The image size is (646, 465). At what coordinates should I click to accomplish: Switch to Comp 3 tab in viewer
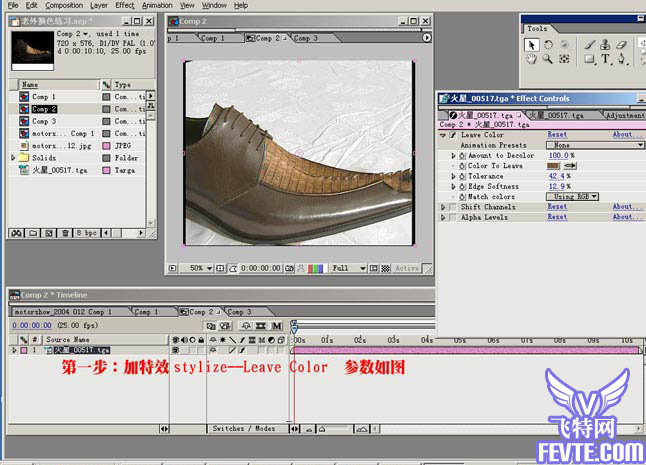pyautogui.click(x=306, y=38)
